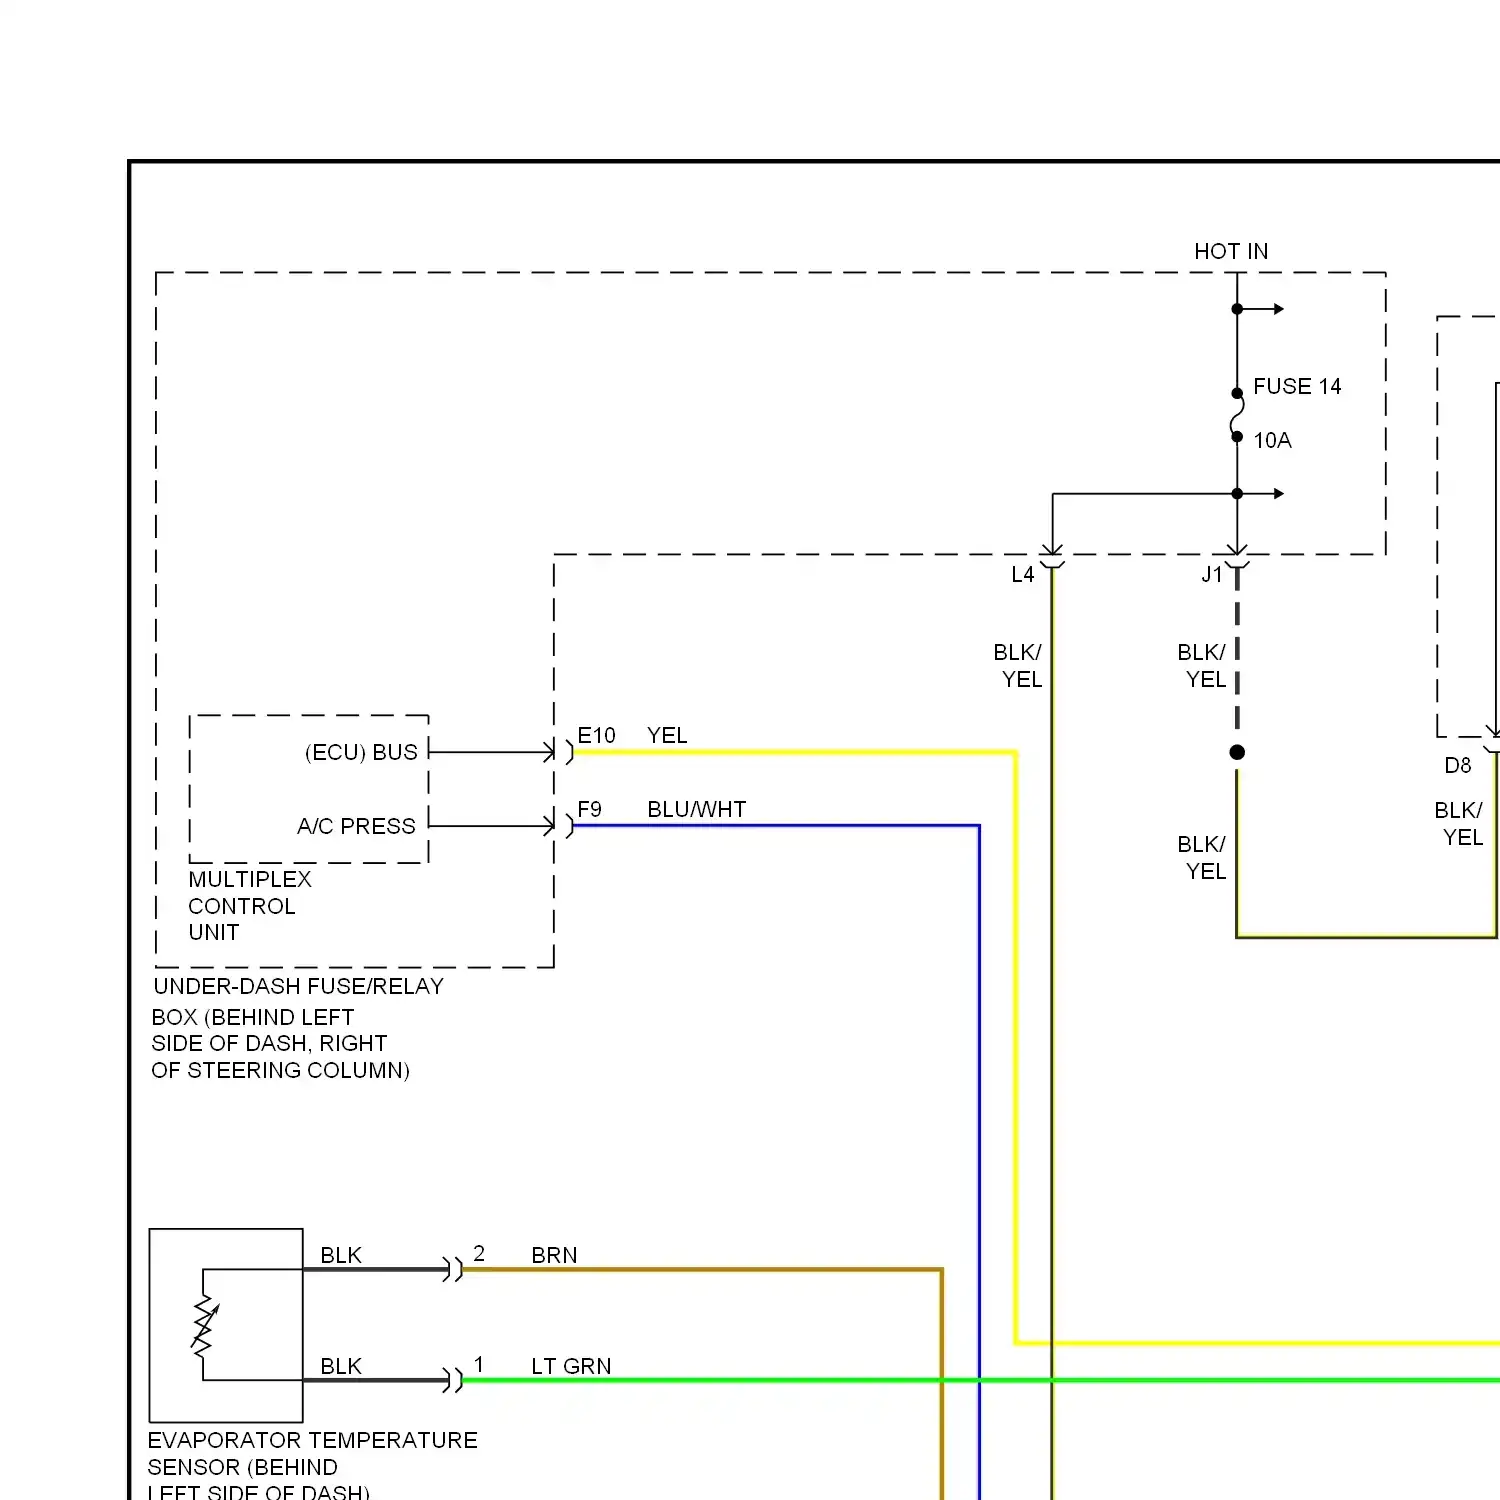Click the E10 connector terminal symbol
Image resolution: width=1500 pixels, height=1500 pixels.
click(x=560, y=752)
